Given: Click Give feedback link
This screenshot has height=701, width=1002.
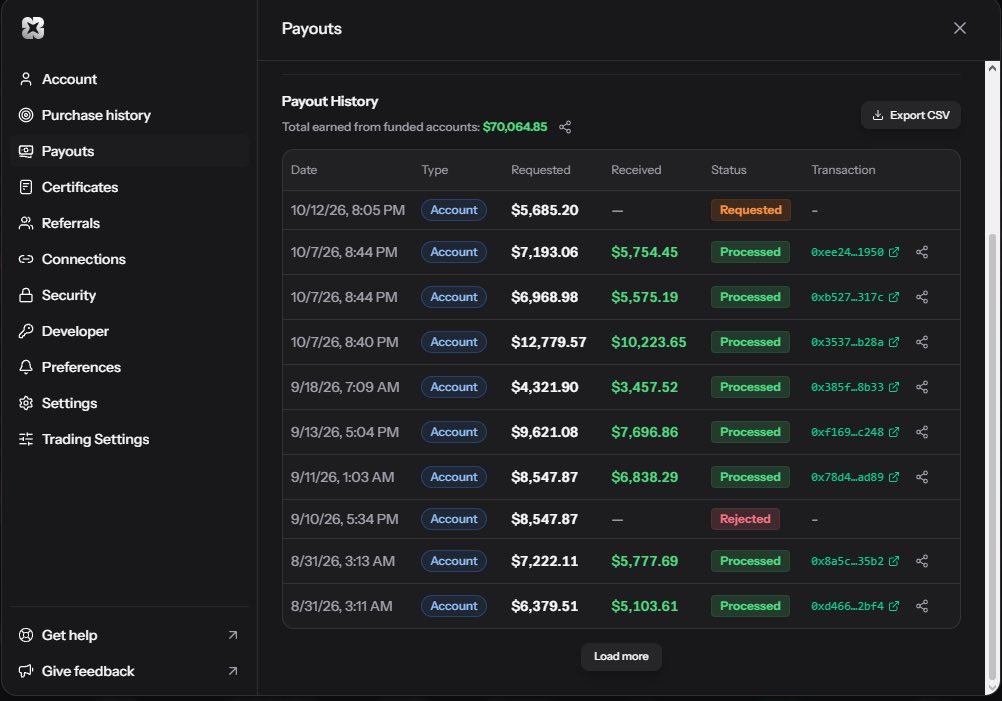Looking at the screenshot, I should (130, 671).
